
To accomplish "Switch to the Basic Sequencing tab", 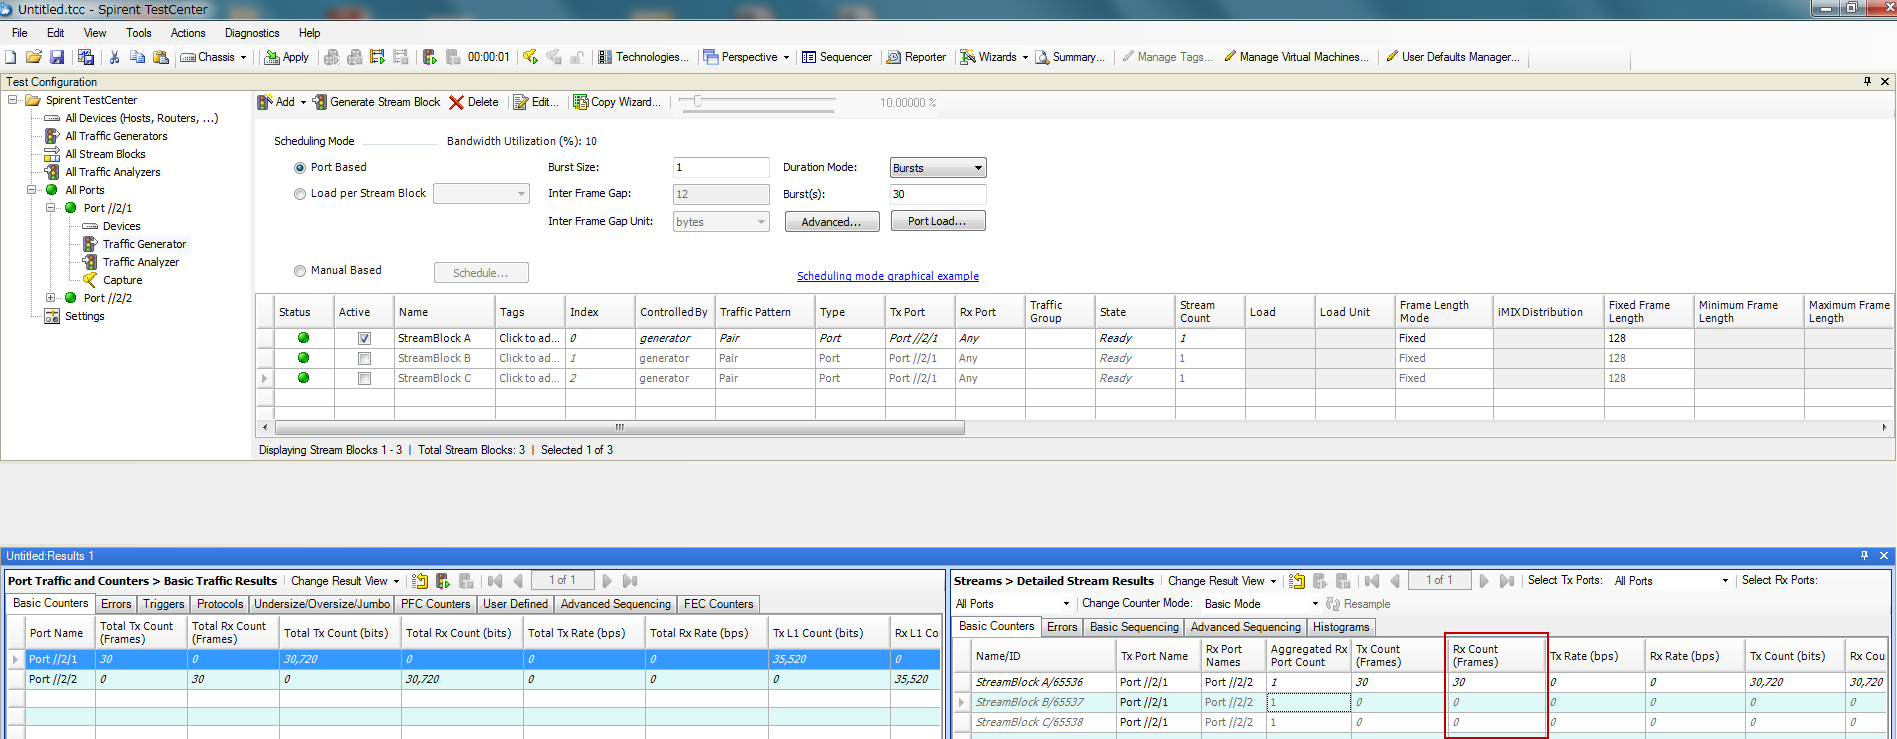I will click(x=1134, y=627).
